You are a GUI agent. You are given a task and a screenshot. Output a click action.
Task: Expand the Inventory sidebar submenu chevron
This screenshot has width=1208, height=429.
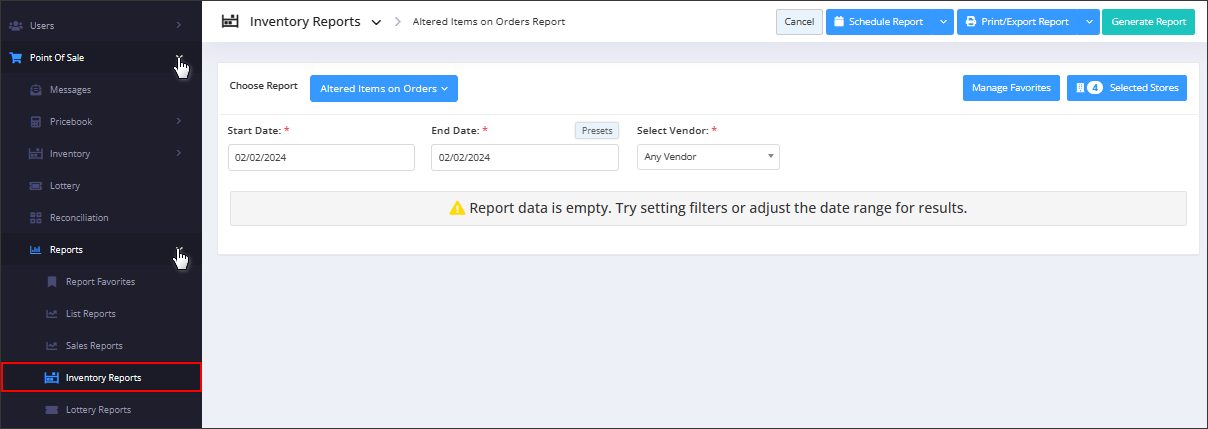pyautogui.click(x=178, y=154)
